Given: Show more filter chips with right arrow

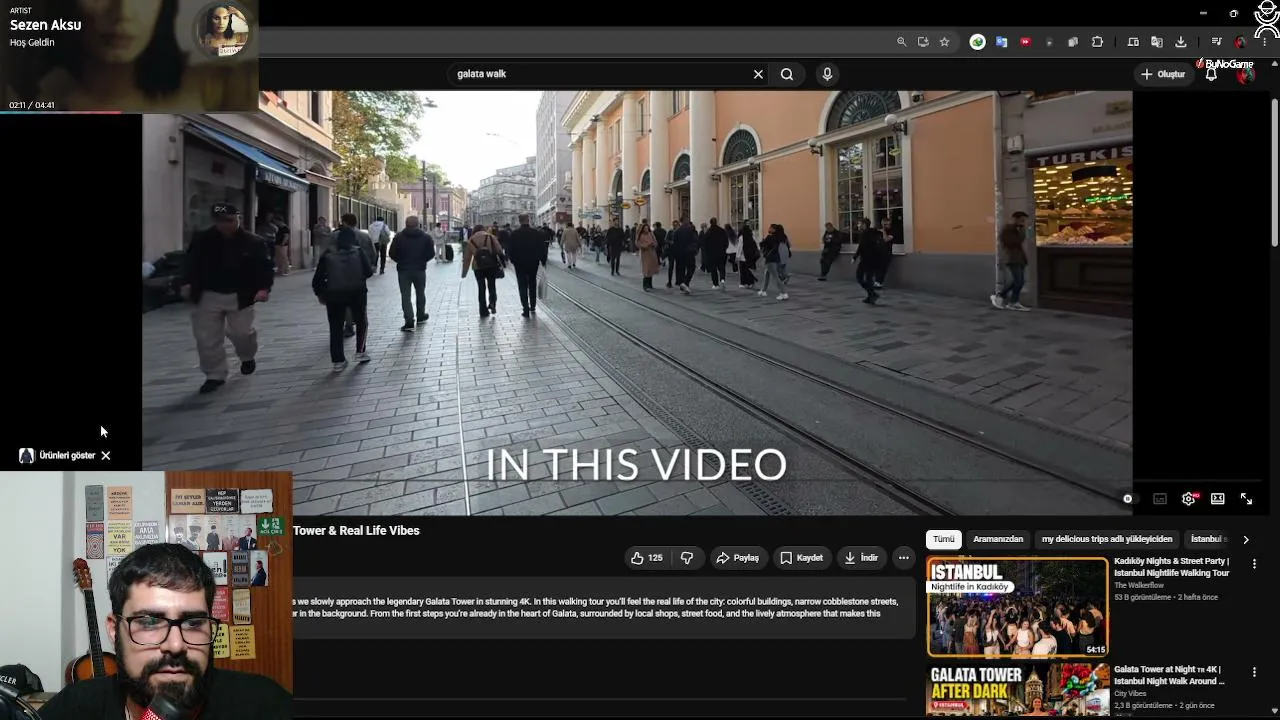Looking at the screenshot, I should (1246, 539).
